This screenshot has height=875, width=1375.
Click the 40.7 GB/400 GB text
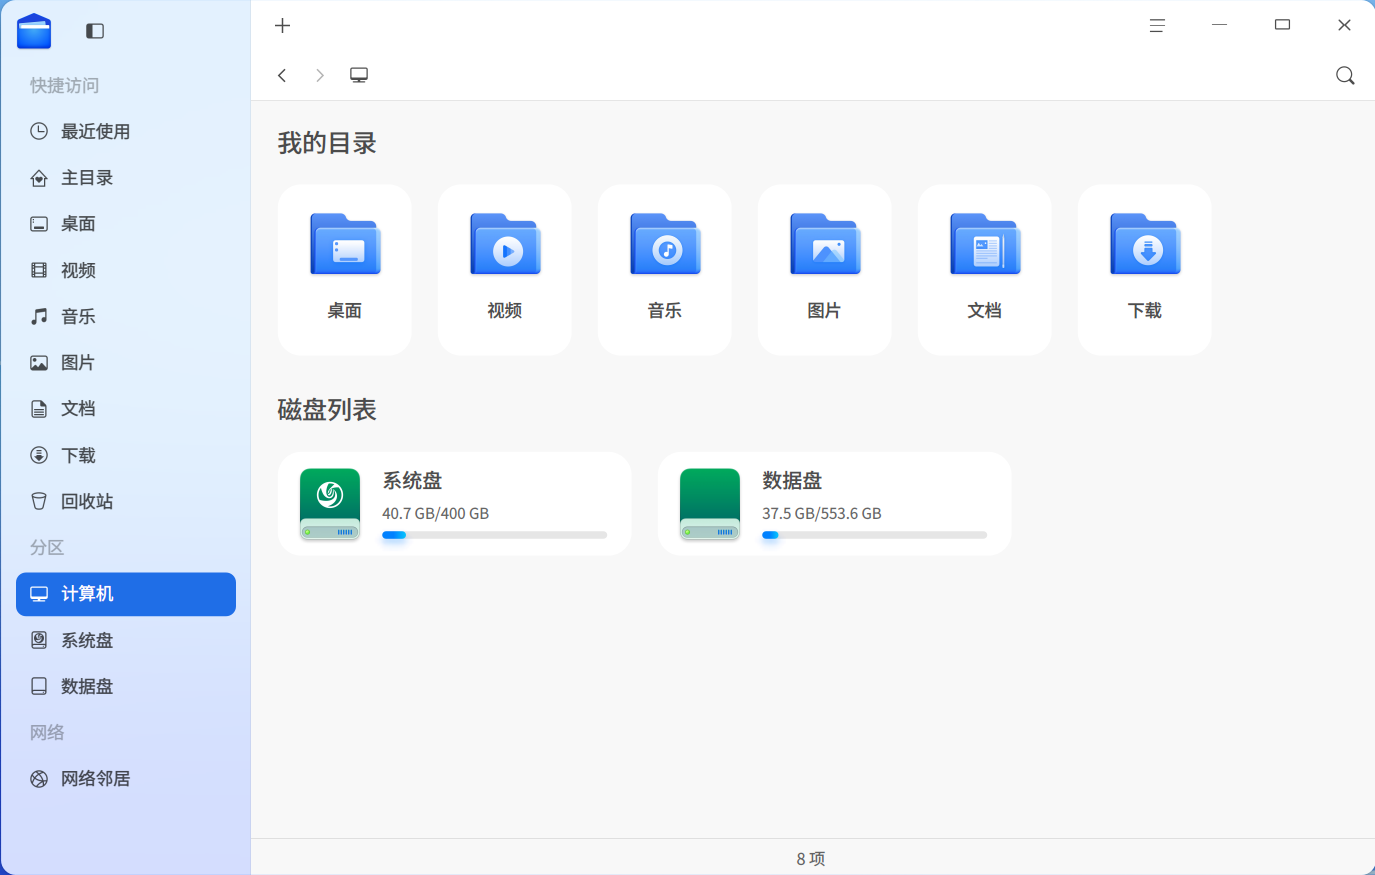click(x=435, y=514)
